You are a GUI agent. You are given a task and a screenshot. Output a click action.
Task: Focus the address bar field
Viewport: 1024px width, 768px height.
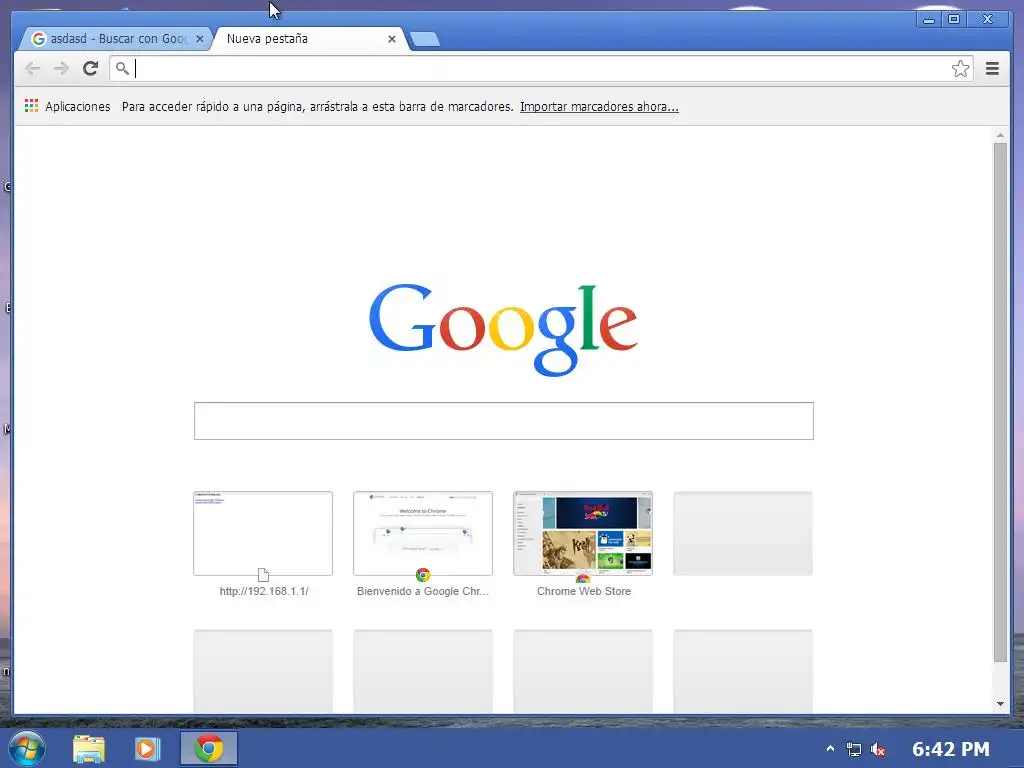541,69
